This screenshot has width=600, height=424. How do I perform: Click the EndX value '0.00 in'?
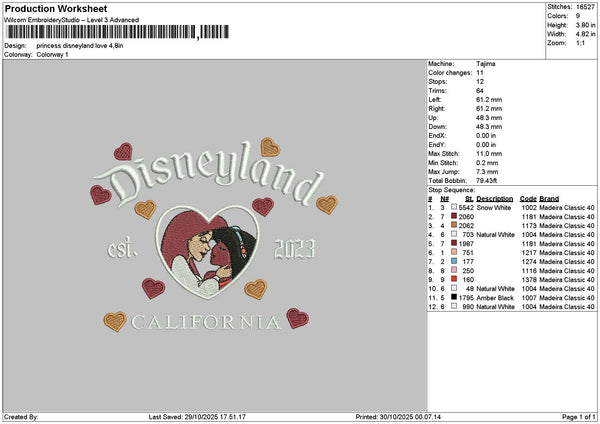[486, 135]
